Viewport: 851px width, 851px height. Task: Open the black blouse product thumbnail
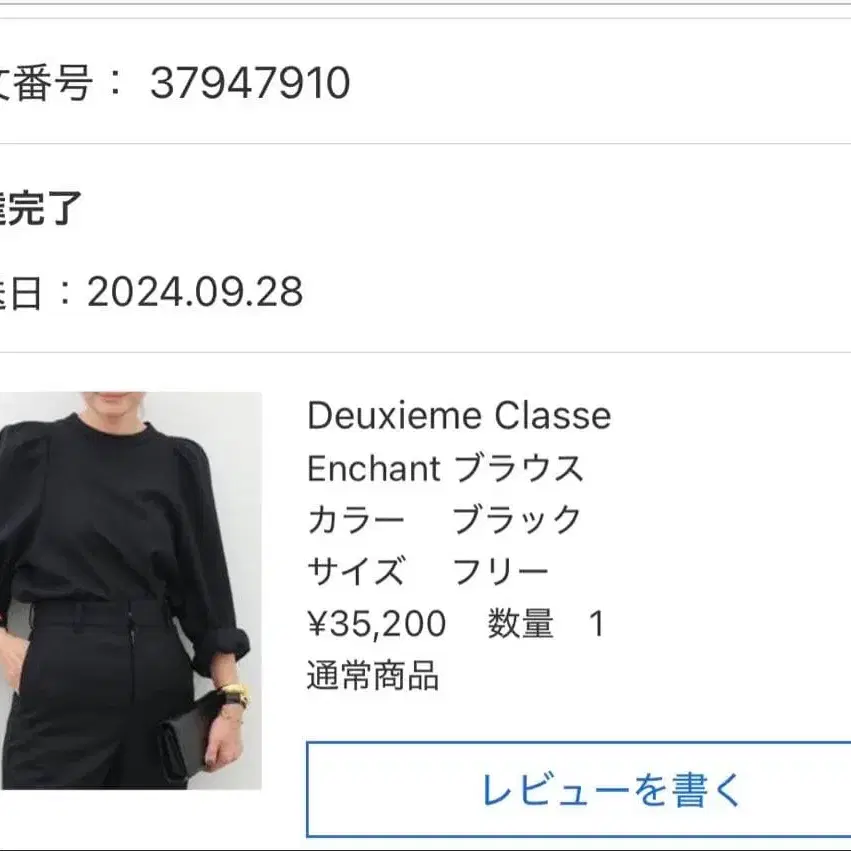131,590
